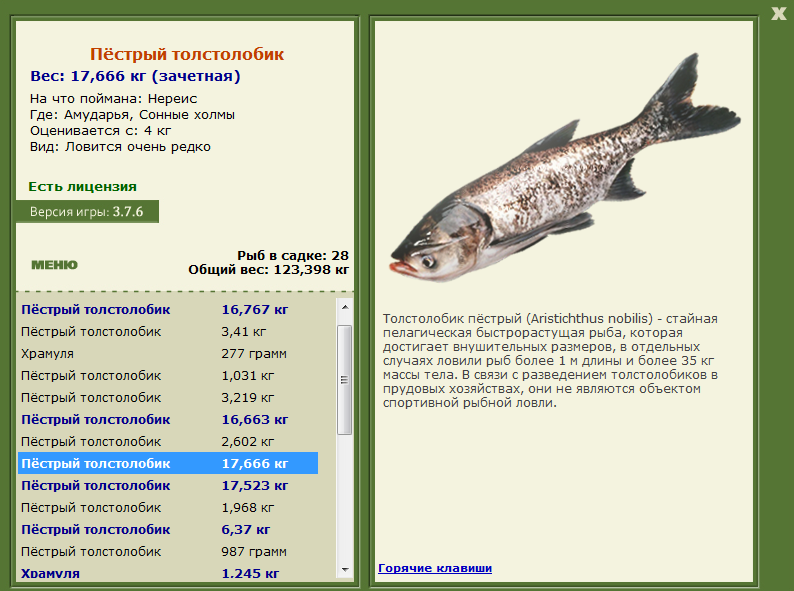Click the Есть лицензия text
Image resolution: width=794 pixels, height=591 pixels.
click(83, 187)
